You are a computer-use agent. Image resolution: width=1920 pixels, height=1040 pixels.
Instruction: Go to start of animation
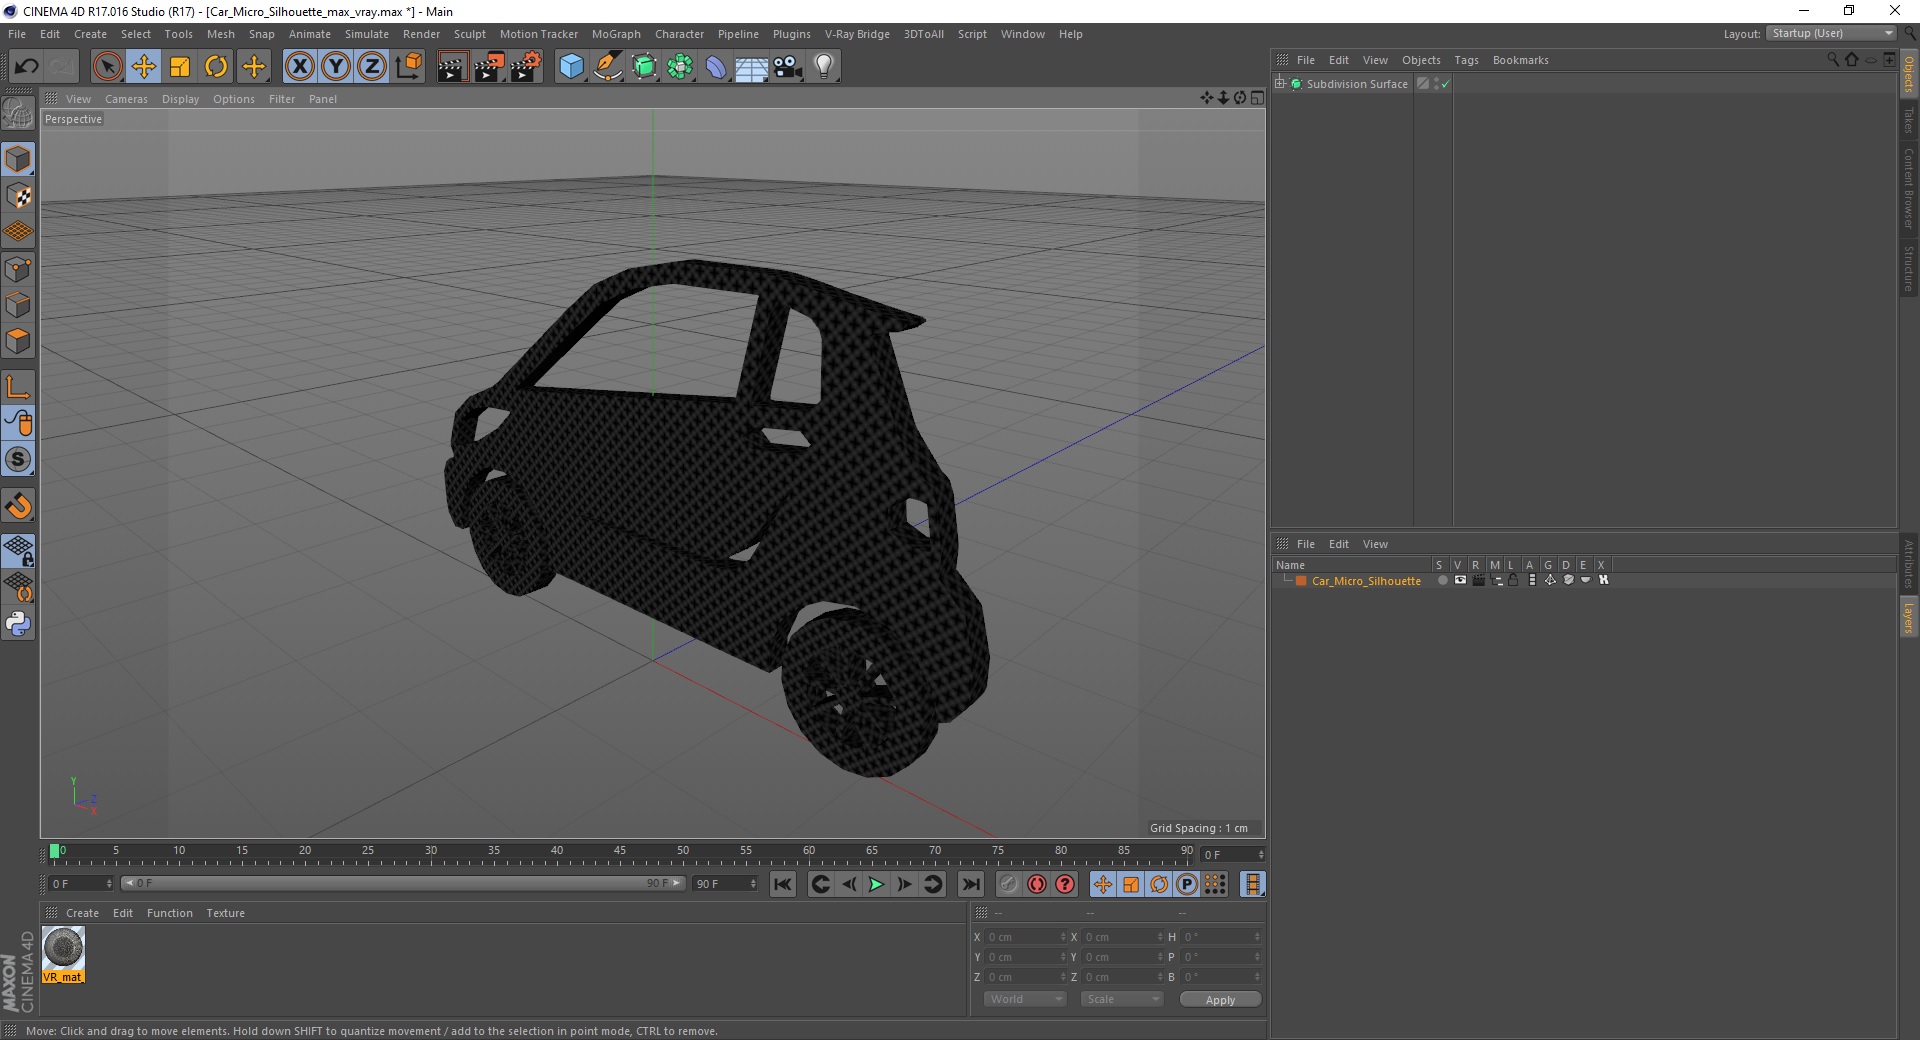(783, 884)
